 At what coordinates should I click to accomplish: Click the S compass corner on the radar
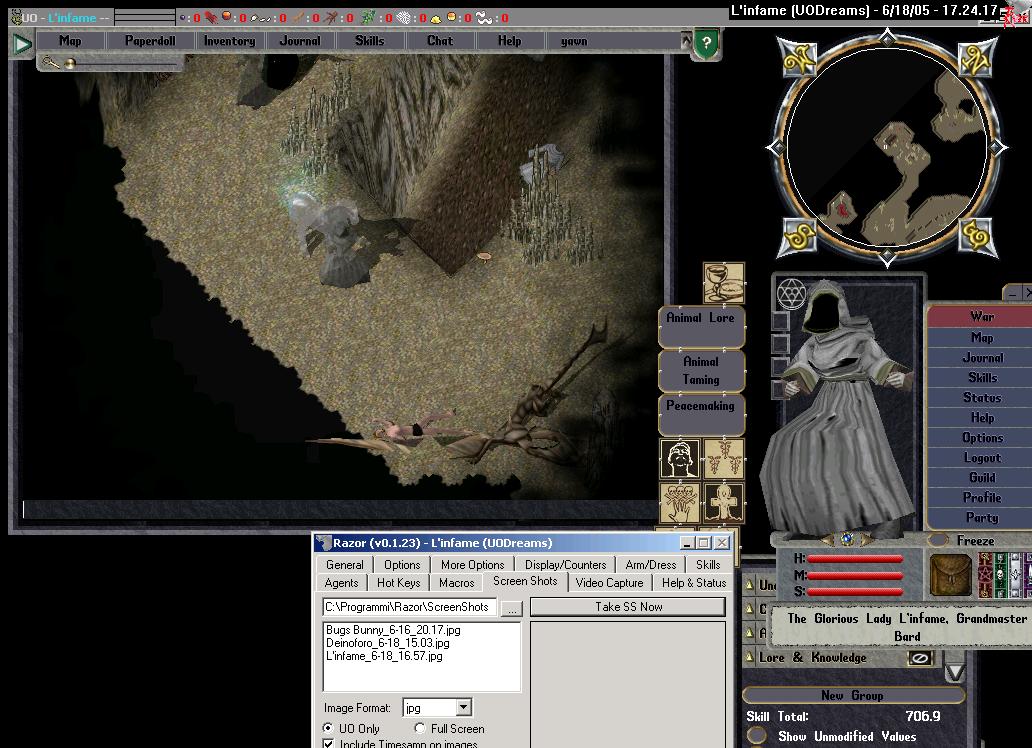[799, 236]
